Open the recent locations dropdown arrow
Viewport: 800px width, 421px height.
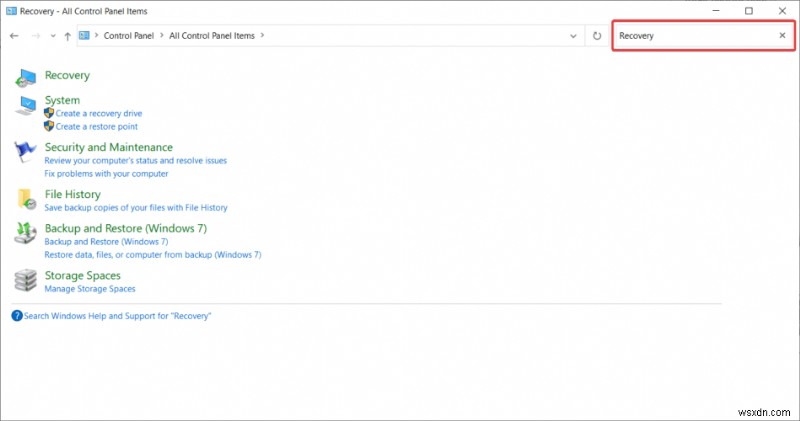pos(53,36)
